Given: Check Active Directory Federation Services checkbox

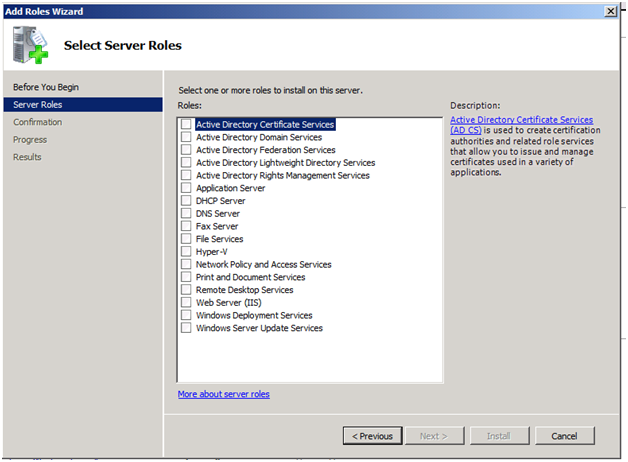Looking at the screenshot, I should [x=186, y=150].
